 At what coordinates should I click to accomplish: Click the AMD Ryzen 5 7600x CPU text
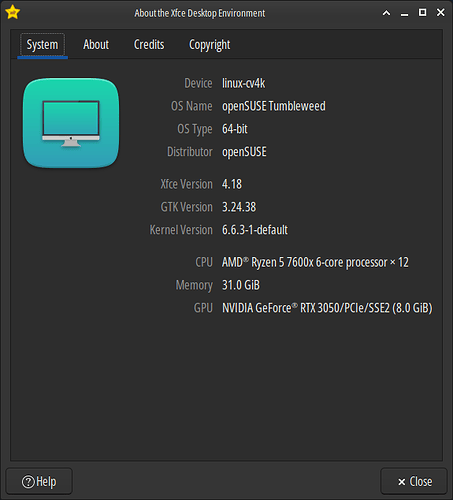(315, 263)
